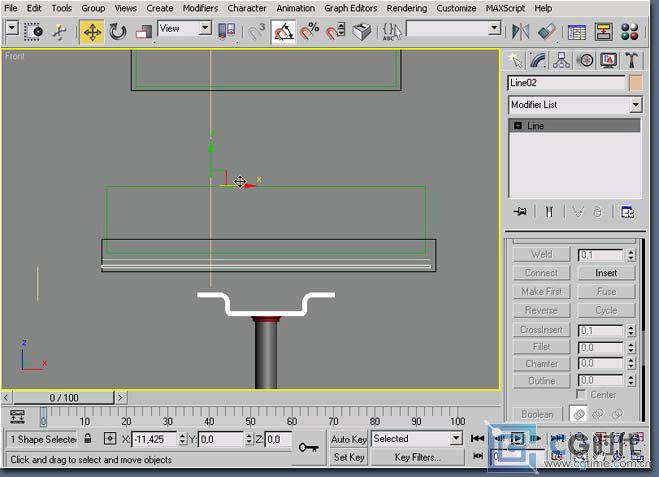Click the Select and Manipulate icon

click(x=59, y=32)
